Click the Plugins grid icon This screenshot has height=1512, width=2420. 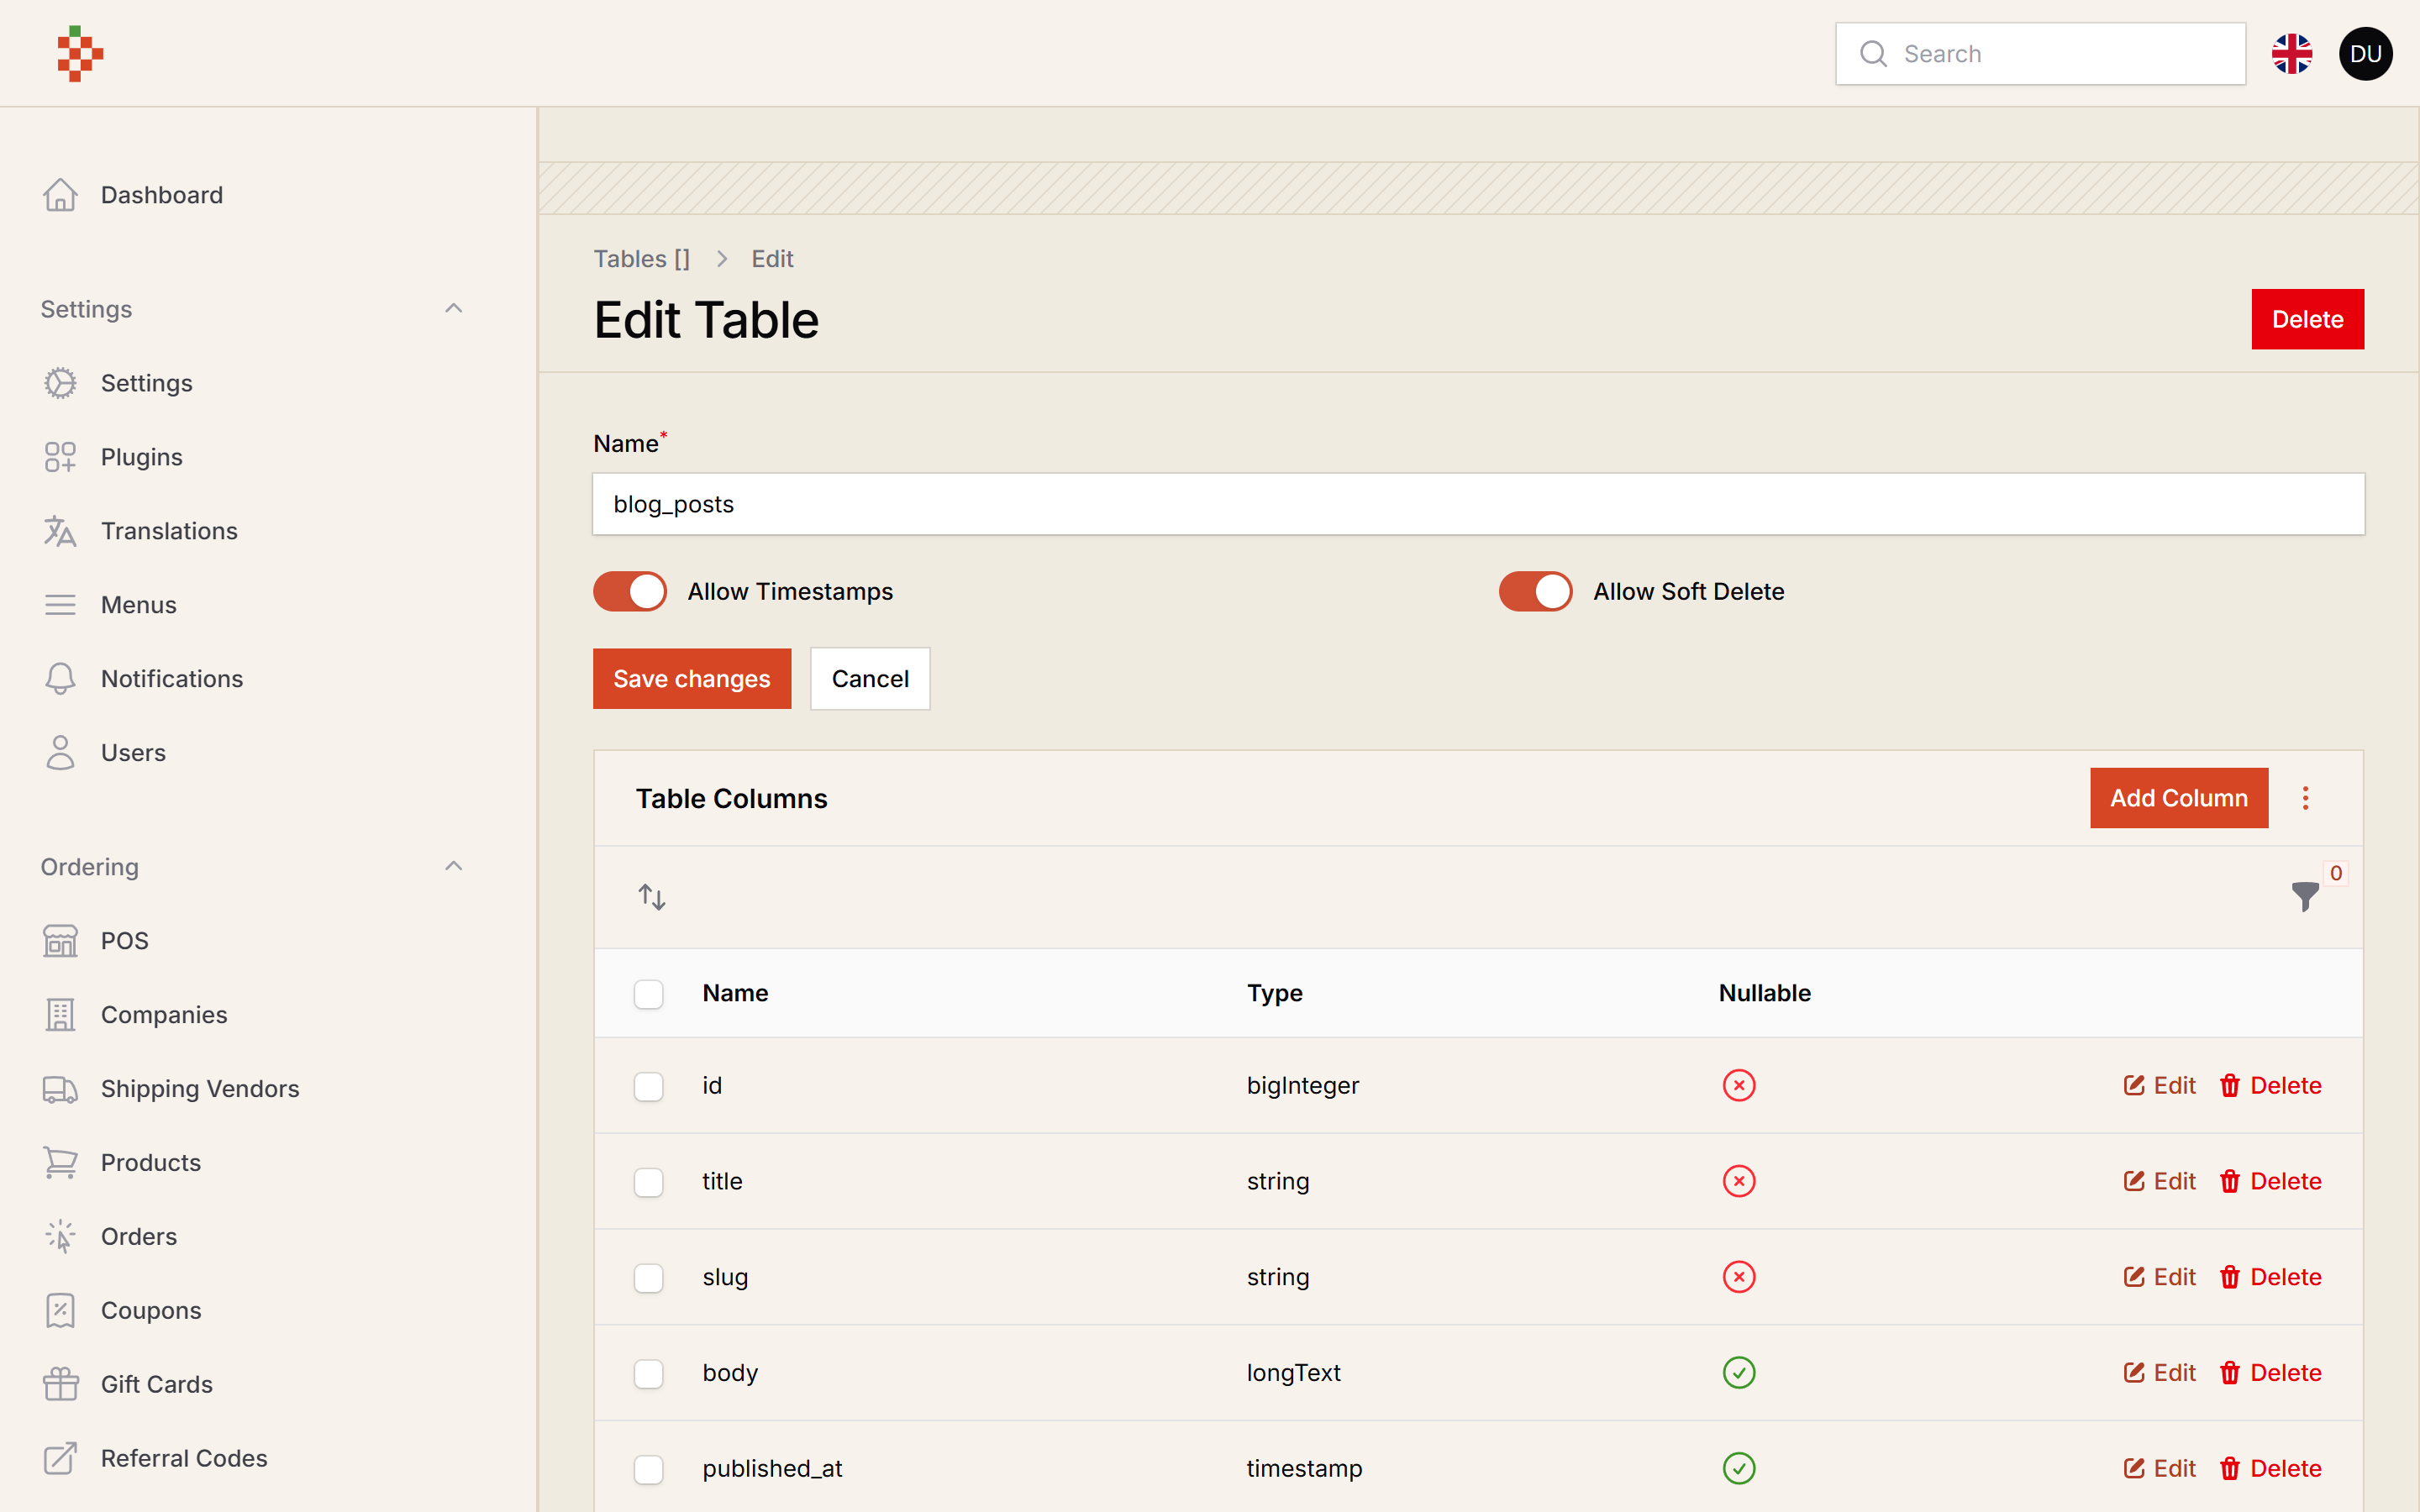[x=60, y=457]
